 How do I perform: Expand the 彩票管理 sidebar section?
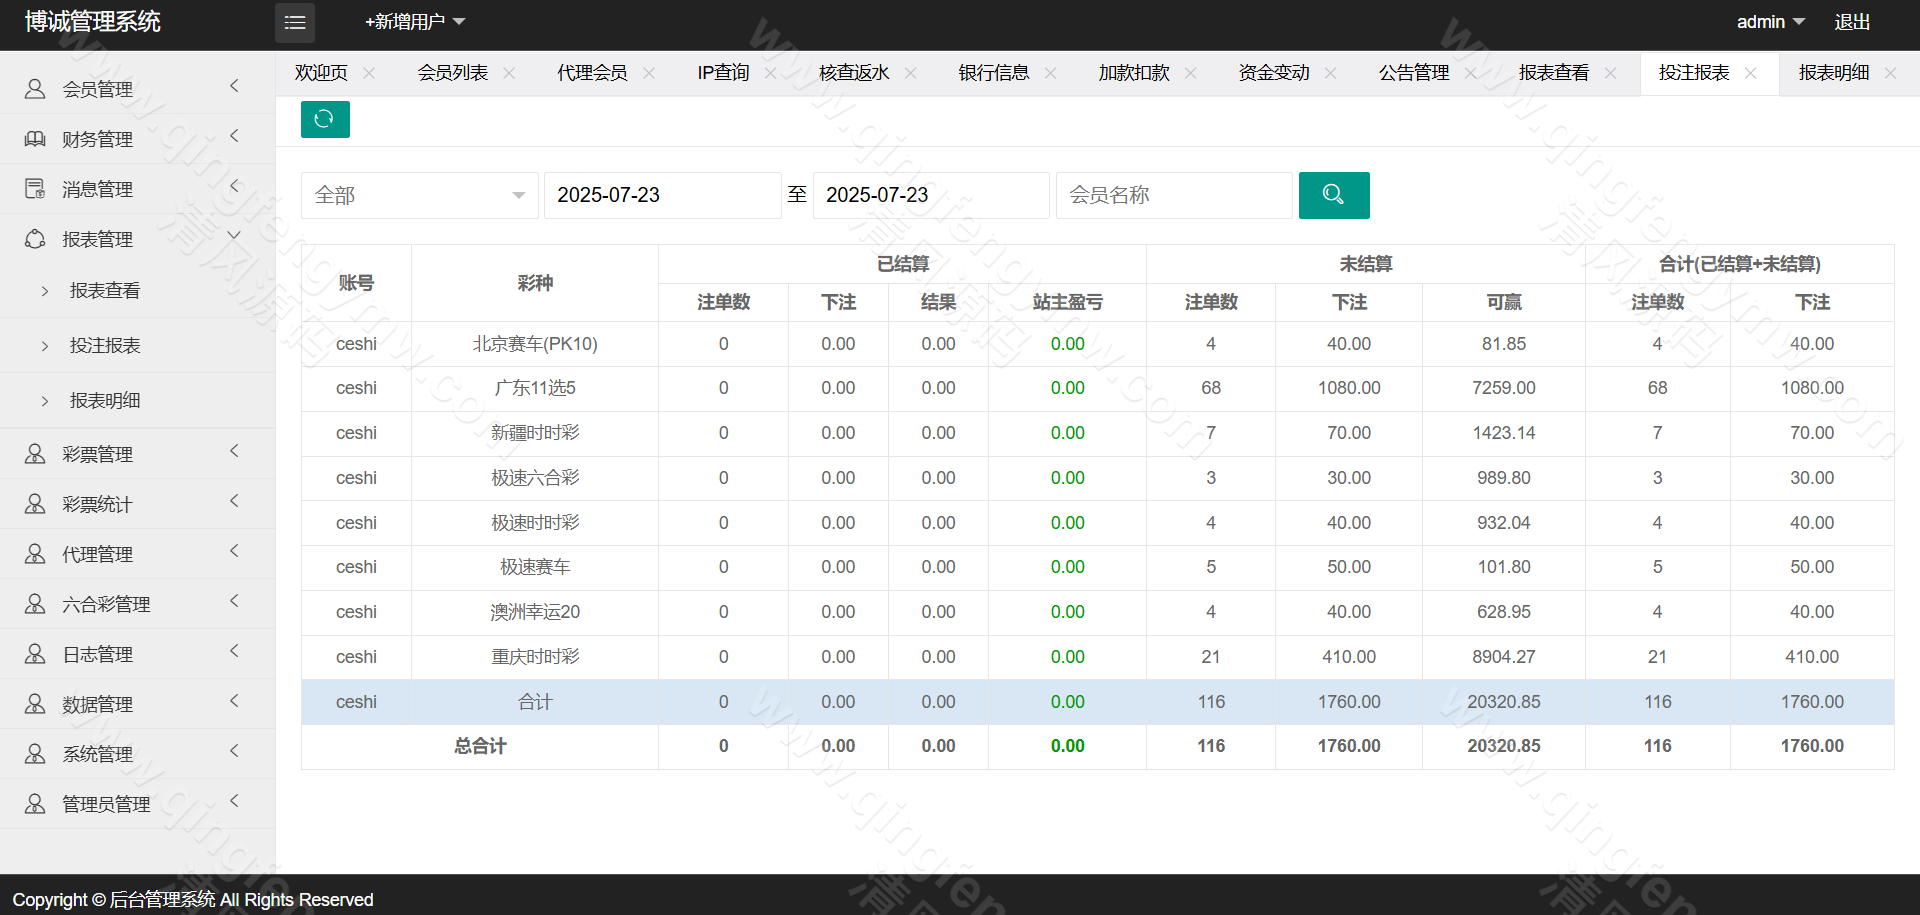[137, 454]
